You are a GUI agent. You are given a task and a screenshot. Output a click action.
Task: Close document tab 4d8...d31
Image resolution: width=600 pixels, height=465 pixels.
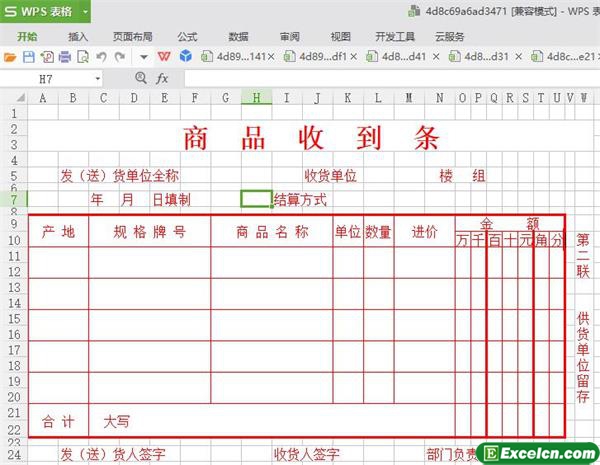[x=518, y=57]
